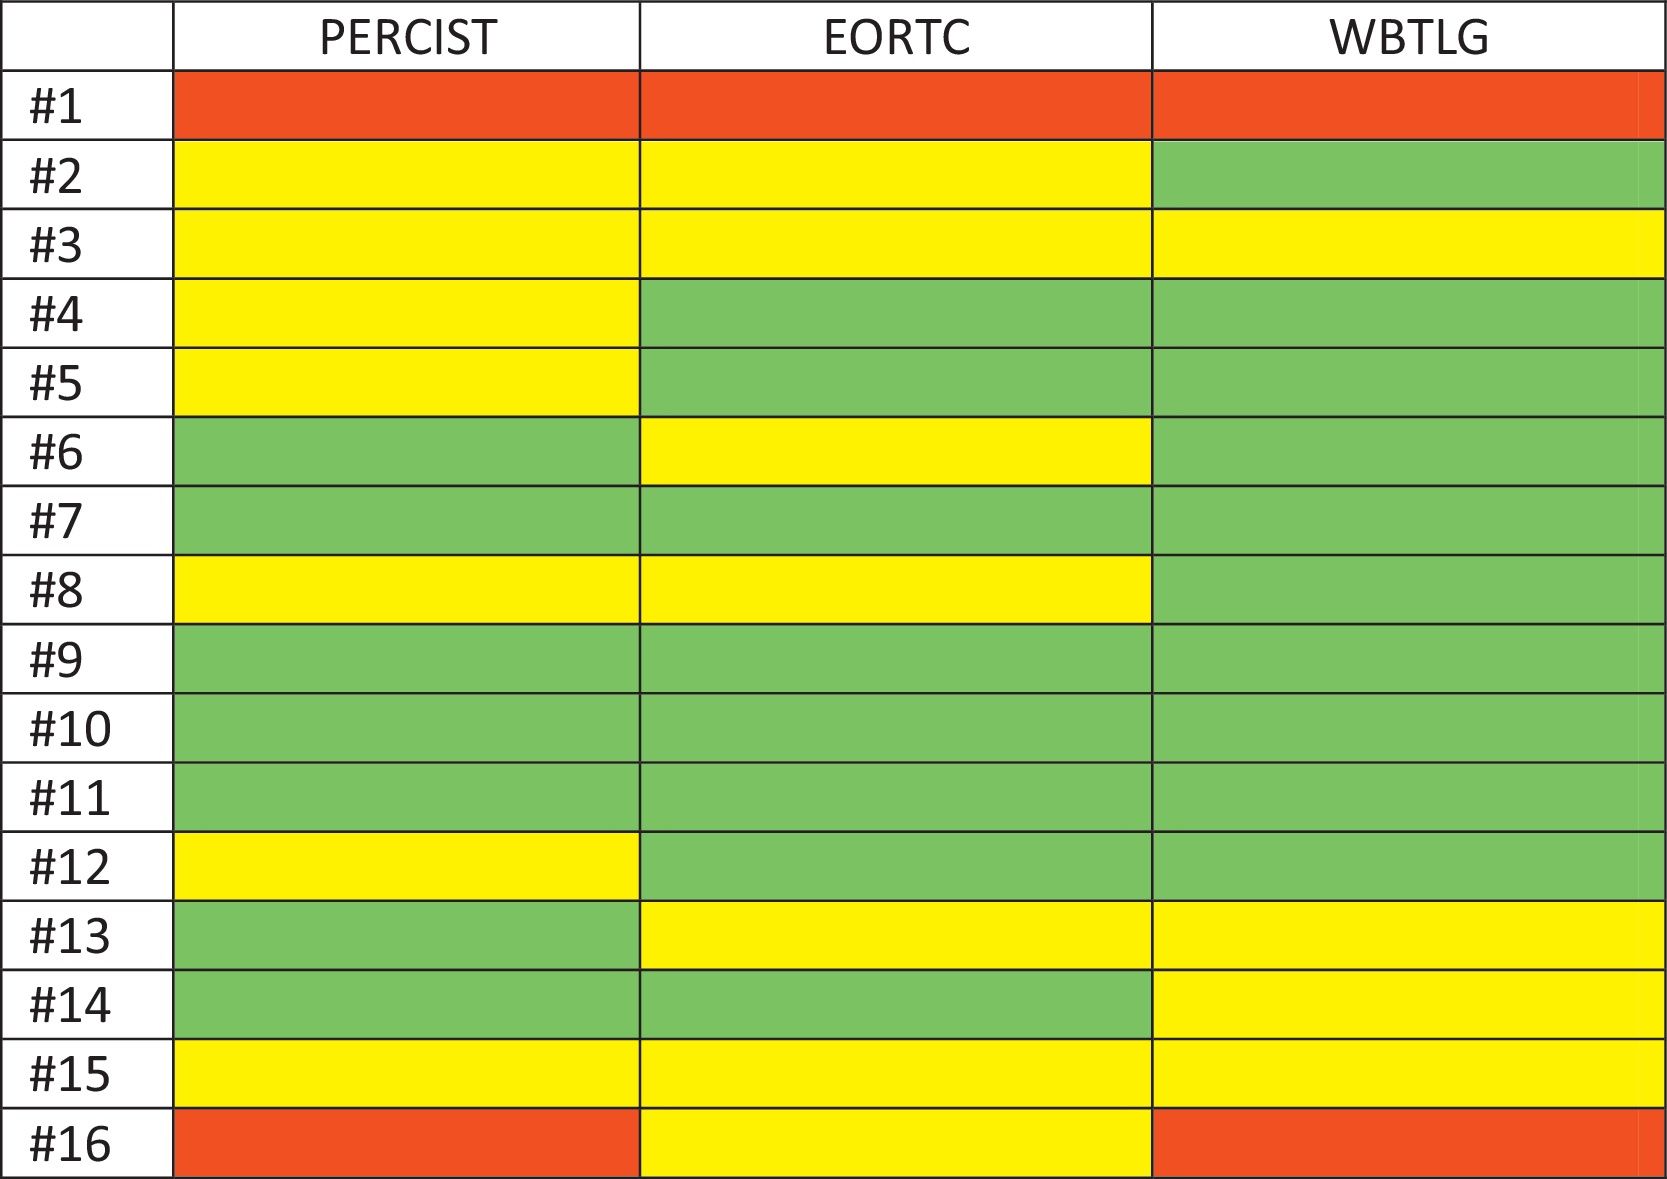Viewport: 1667px width, 1179px height.
Task: Click the WBTLG column header
Action: tap(1408, 37)
